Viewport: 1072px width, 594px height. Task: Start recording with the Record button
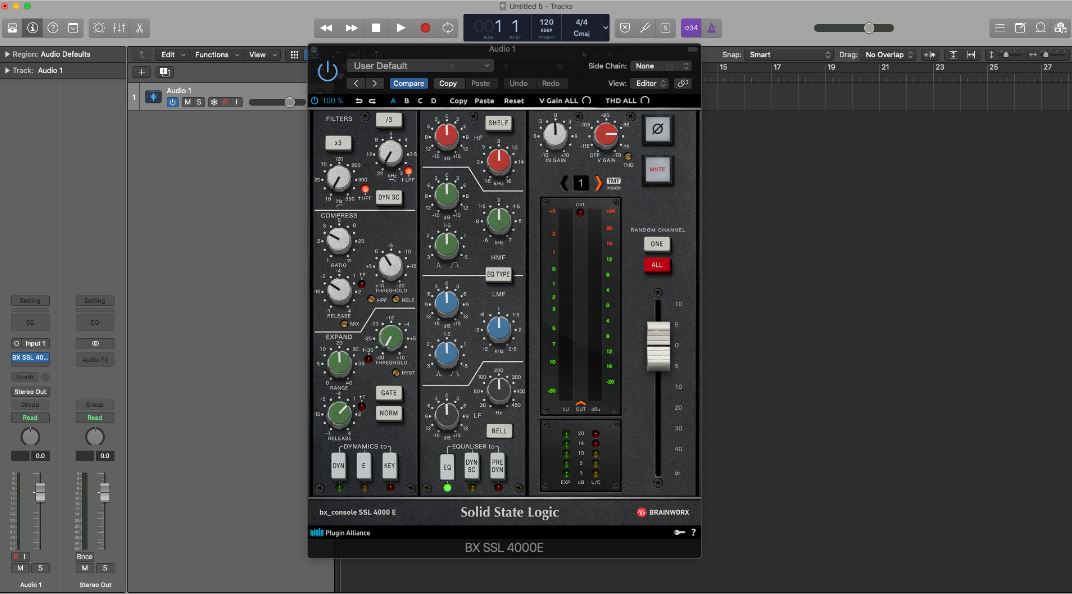click(x=425, y=28)
